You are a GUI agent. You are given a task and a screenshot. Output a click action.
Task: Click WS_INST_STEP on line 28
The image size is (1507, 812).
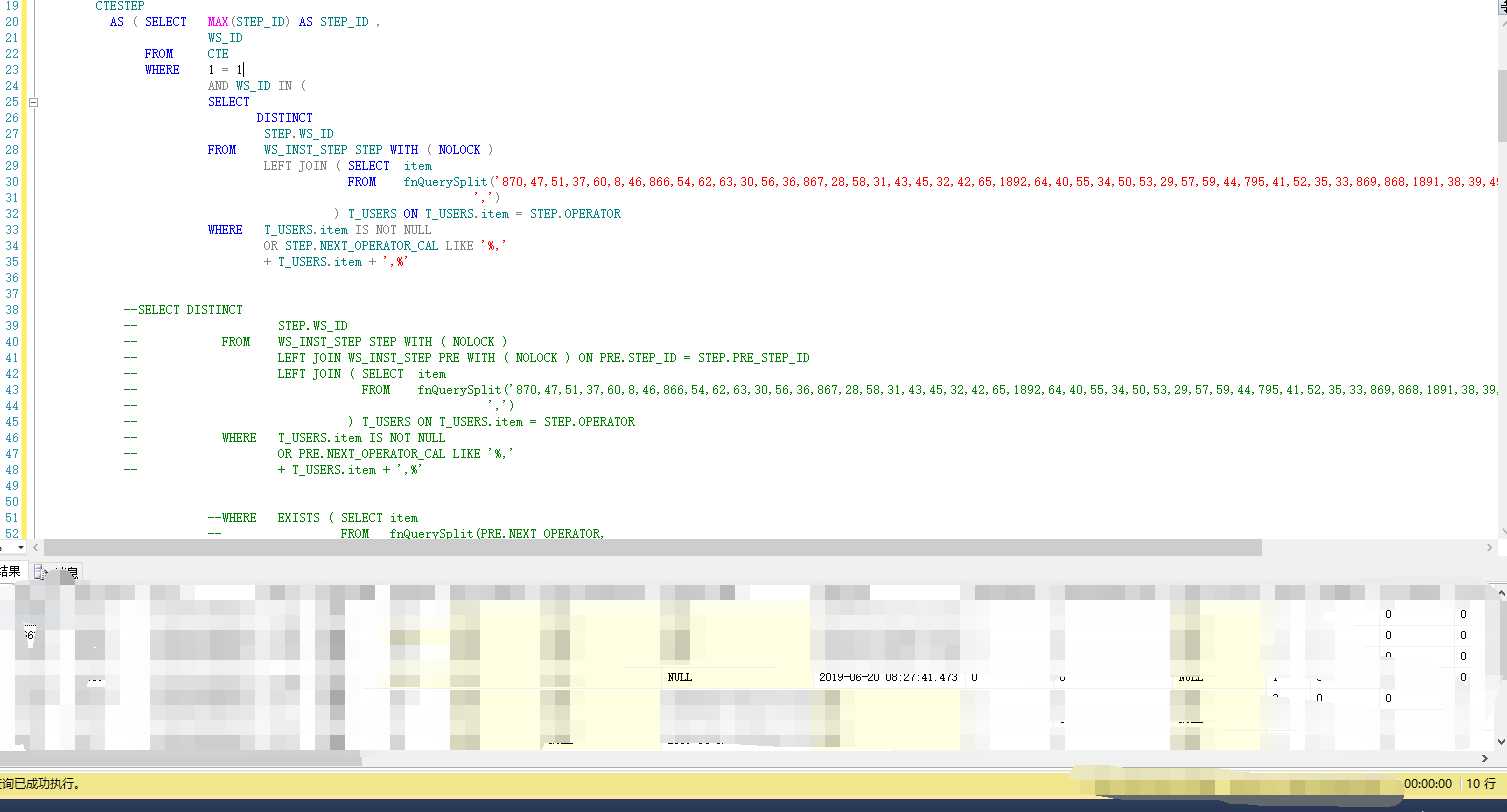[306, 150]
